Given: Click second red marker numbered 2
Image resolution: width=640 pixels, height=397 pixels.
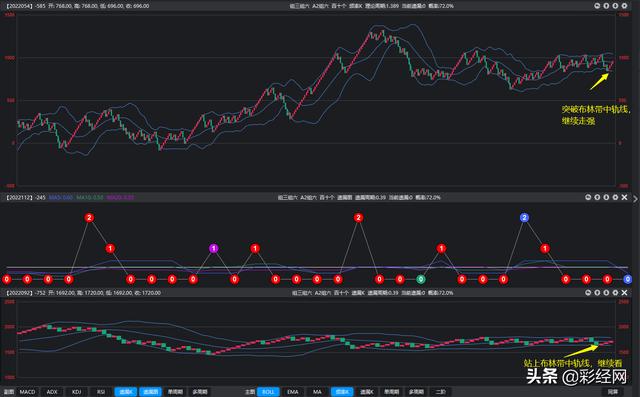Looking at the screenshot, I should pos(358,217).
